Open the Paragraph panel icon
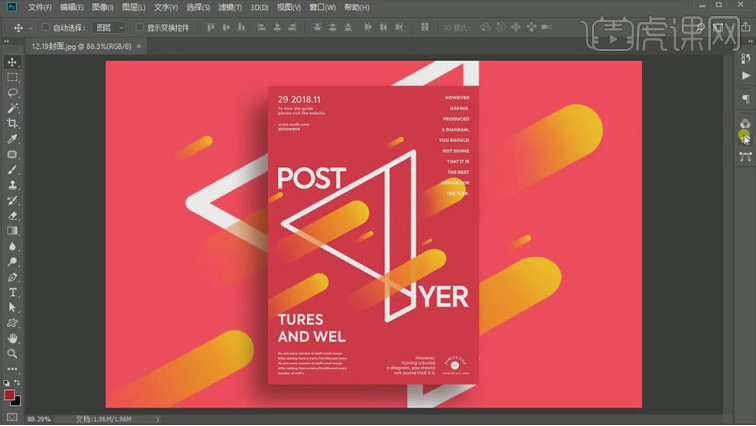 746,99
